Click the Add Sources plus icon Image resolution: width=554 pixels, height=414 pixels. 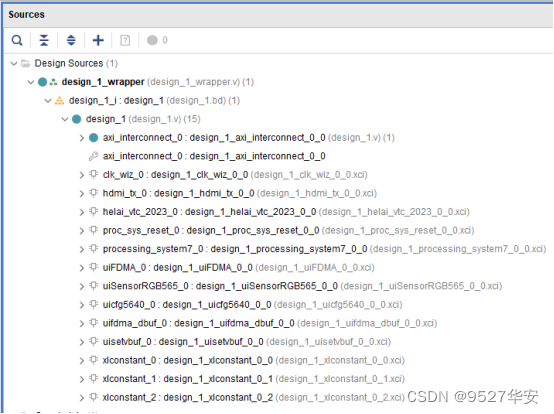pos(98,40)
